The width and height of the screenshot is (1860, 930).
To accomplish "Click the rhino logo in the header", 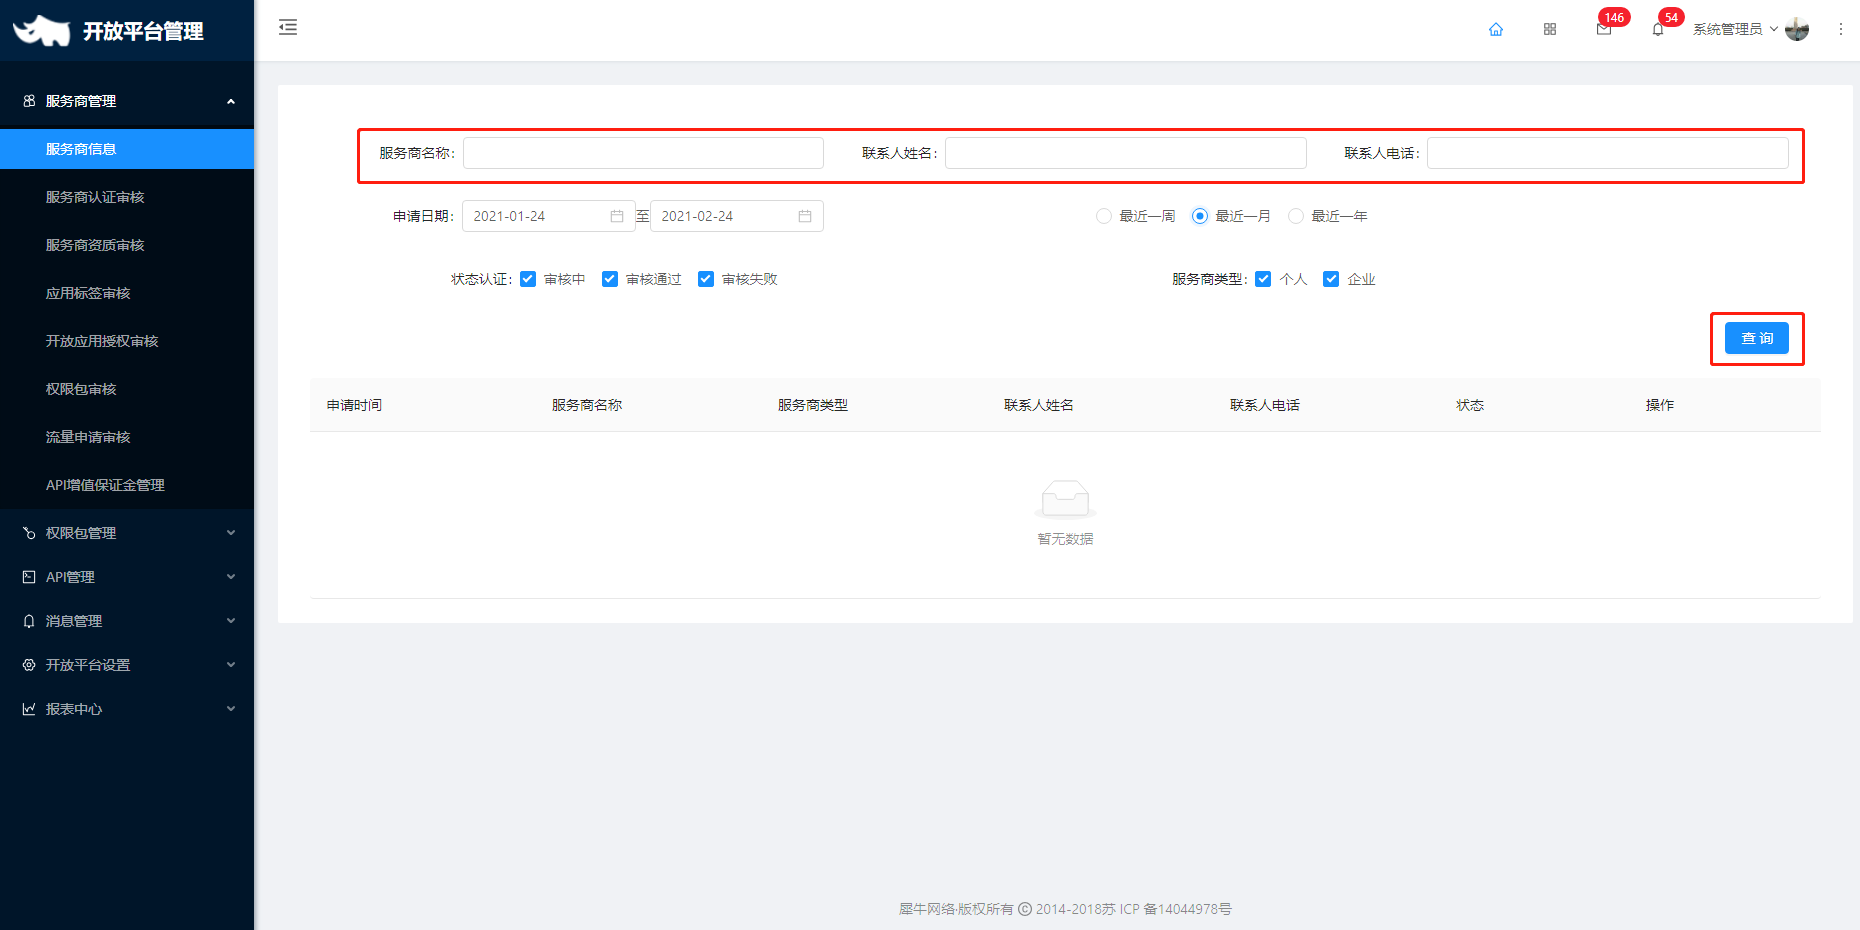I will (x=41, y=30).
